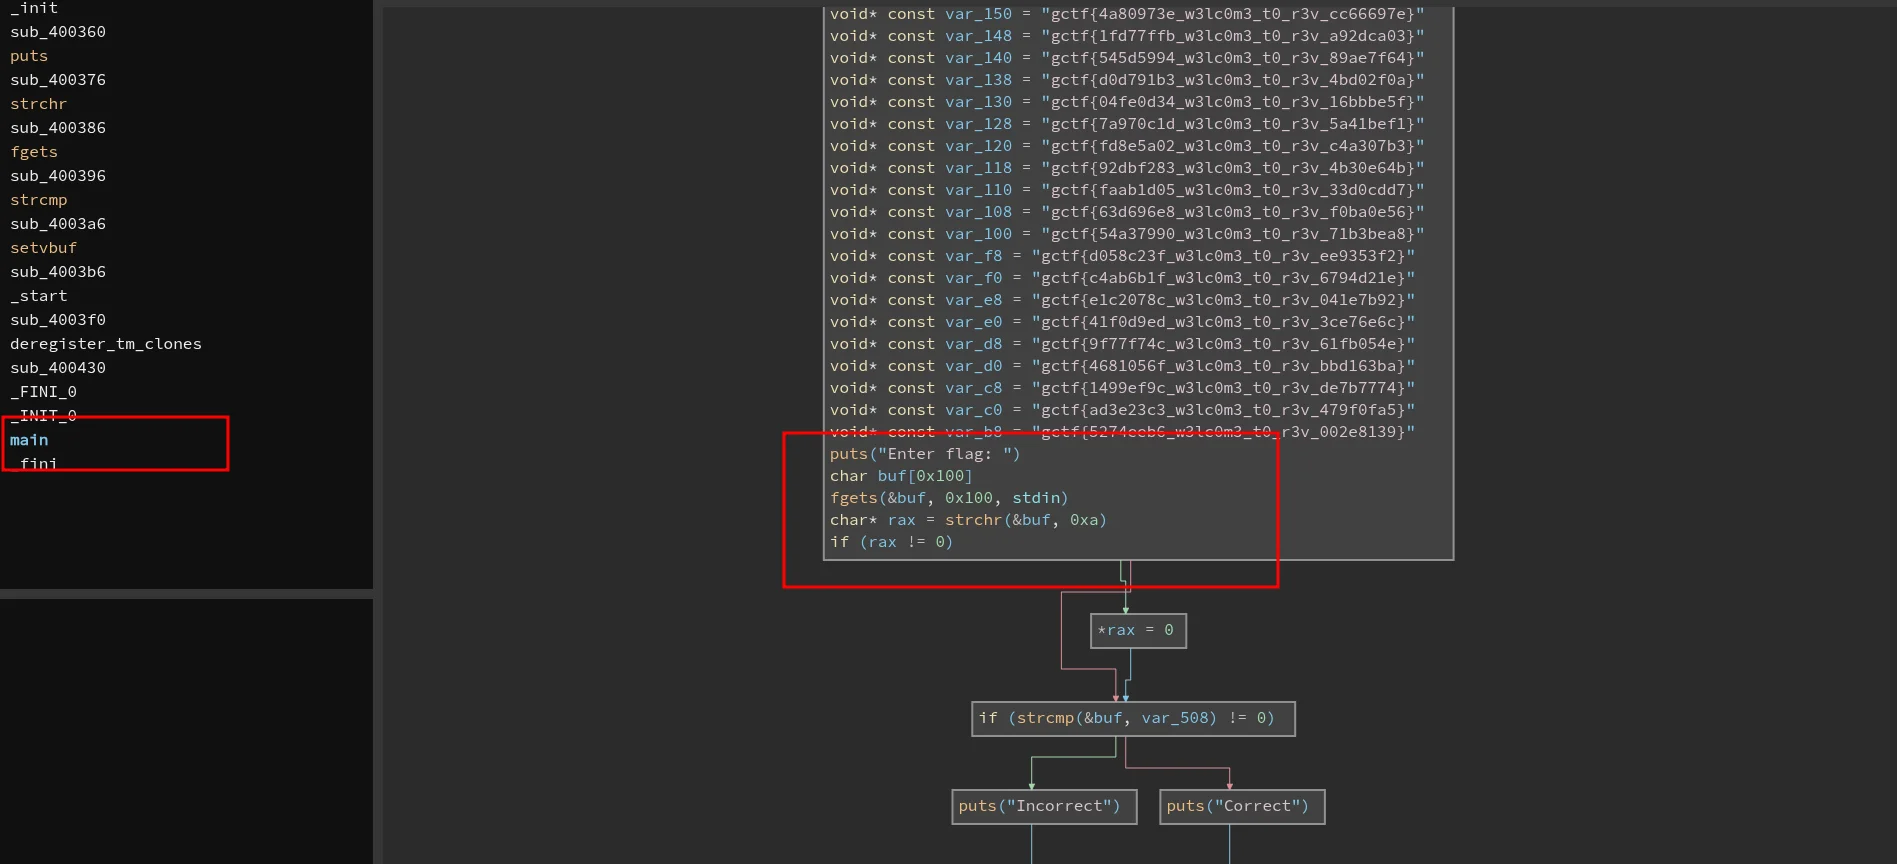The image size is (1897, 864).
Task: Select the puts("Correct") block
Action: click(x=1241, y=807)
